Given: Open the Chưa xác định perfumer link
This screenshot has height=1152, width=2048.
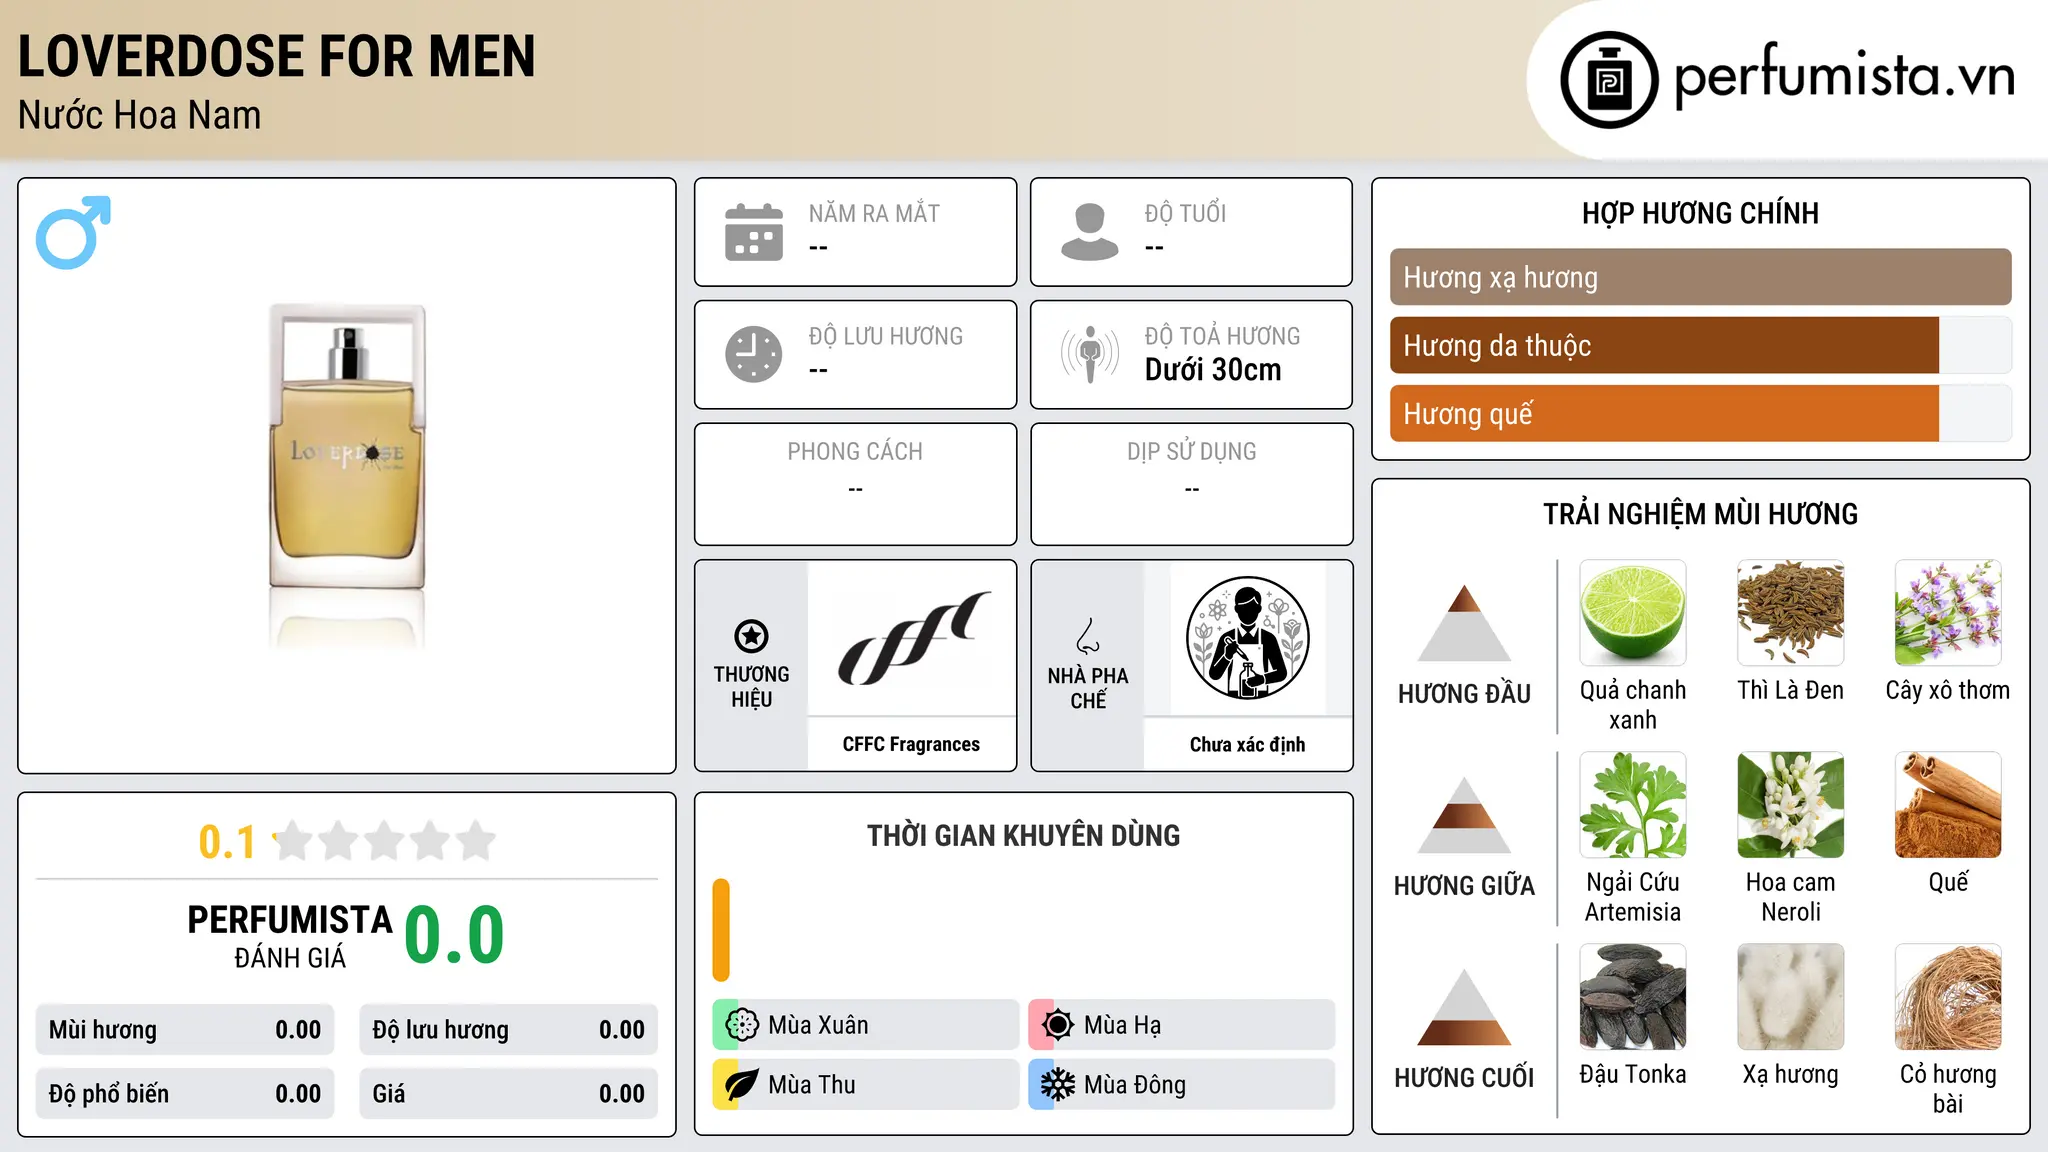Looking at the screenshot, I should tap(1247, 744).
